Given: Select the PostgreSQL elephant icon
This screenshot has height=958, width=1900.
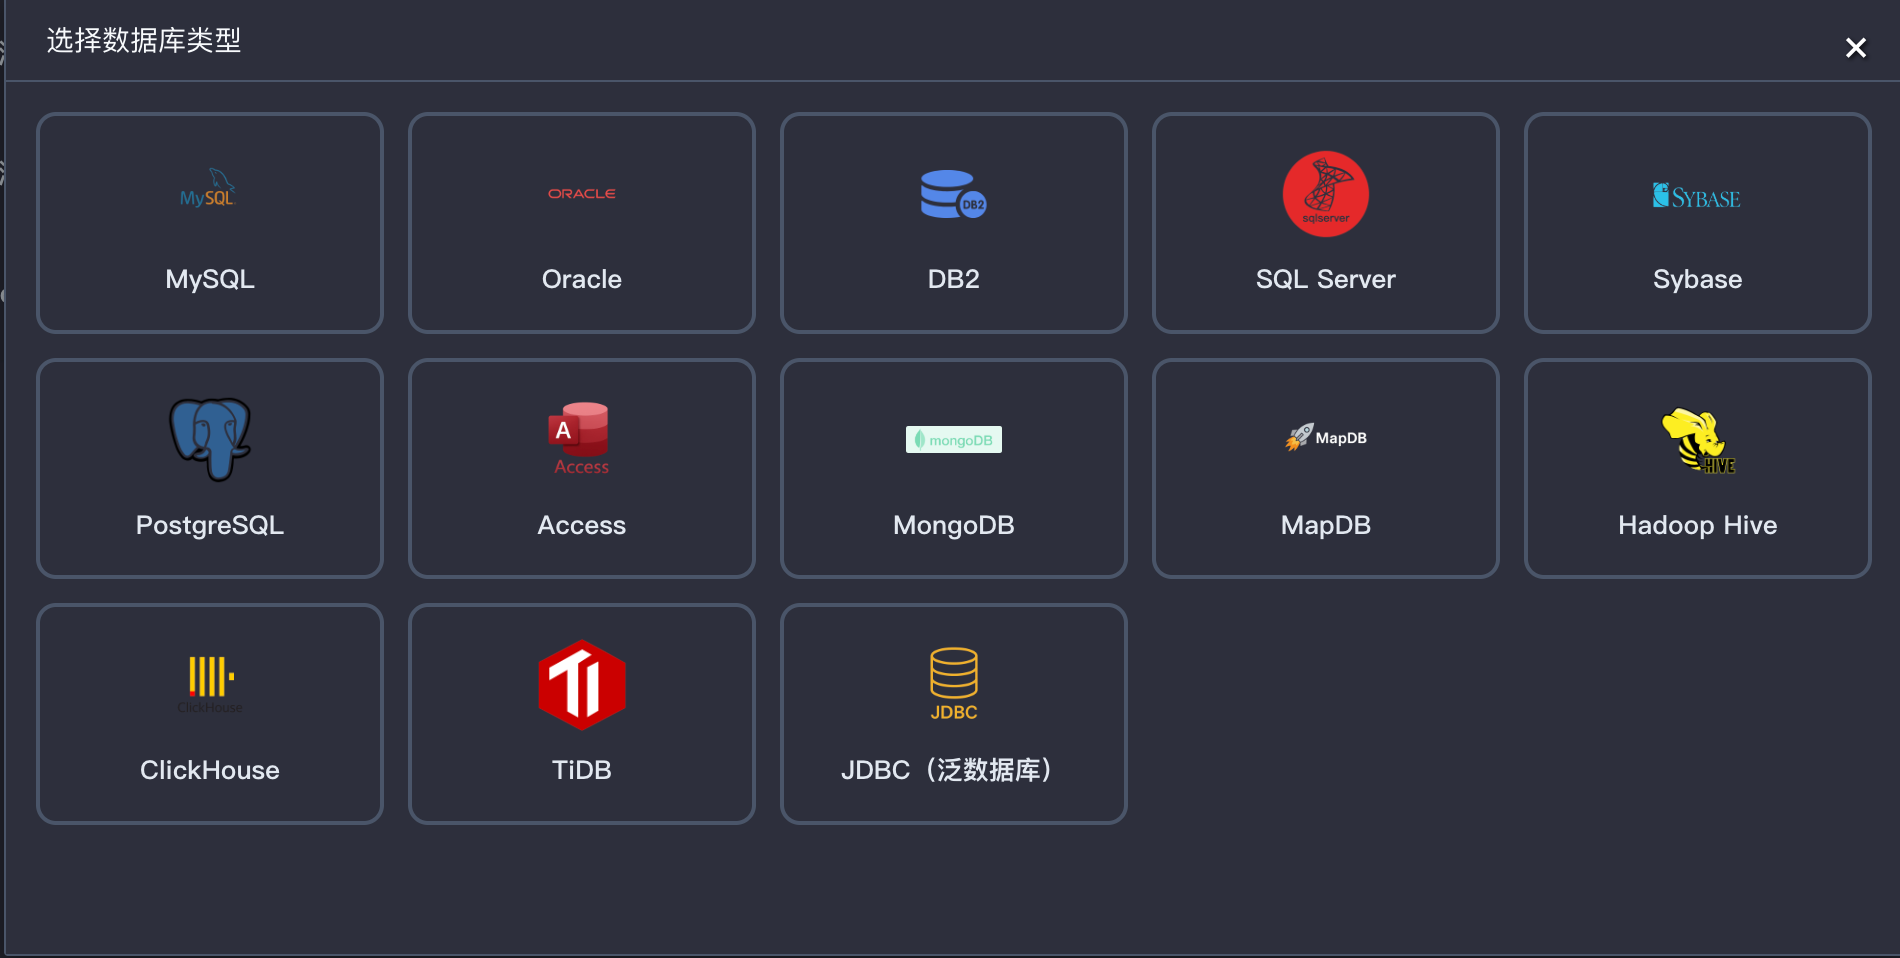Looking at the screenshot, I should tap(210, 439).
